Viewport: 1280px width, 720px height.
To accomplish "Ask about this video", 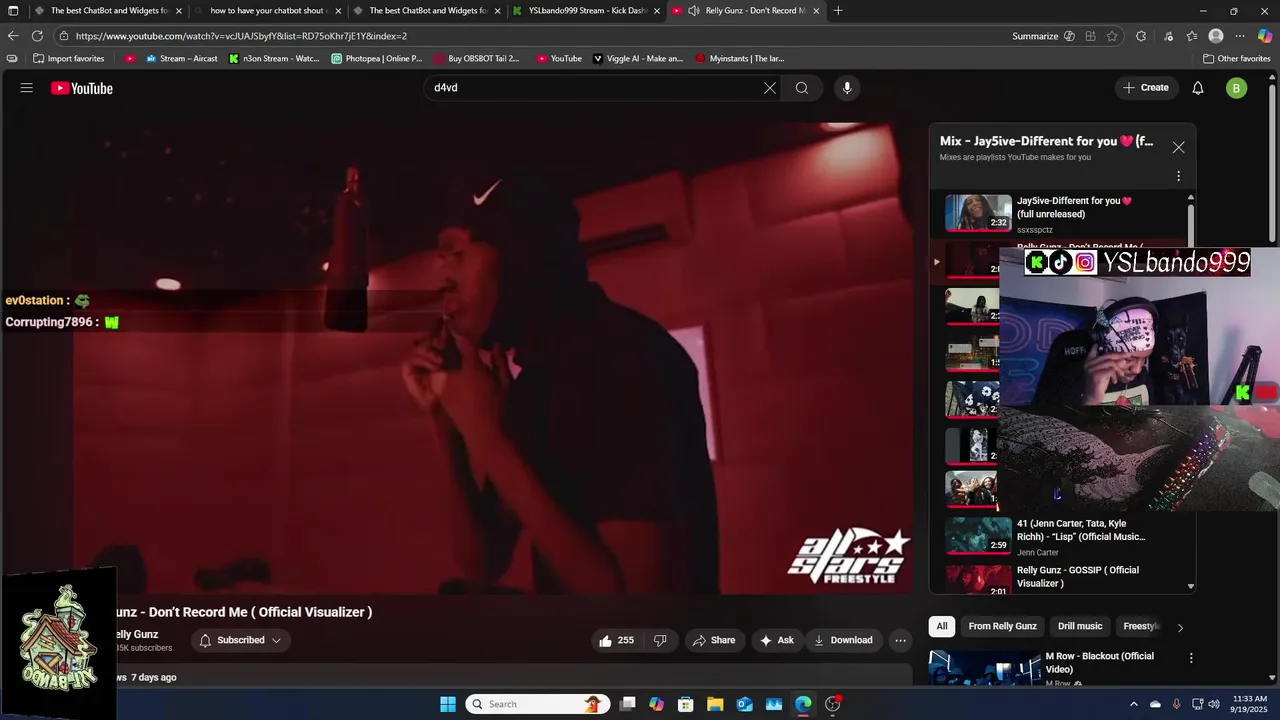I will [x=777, y=640].
